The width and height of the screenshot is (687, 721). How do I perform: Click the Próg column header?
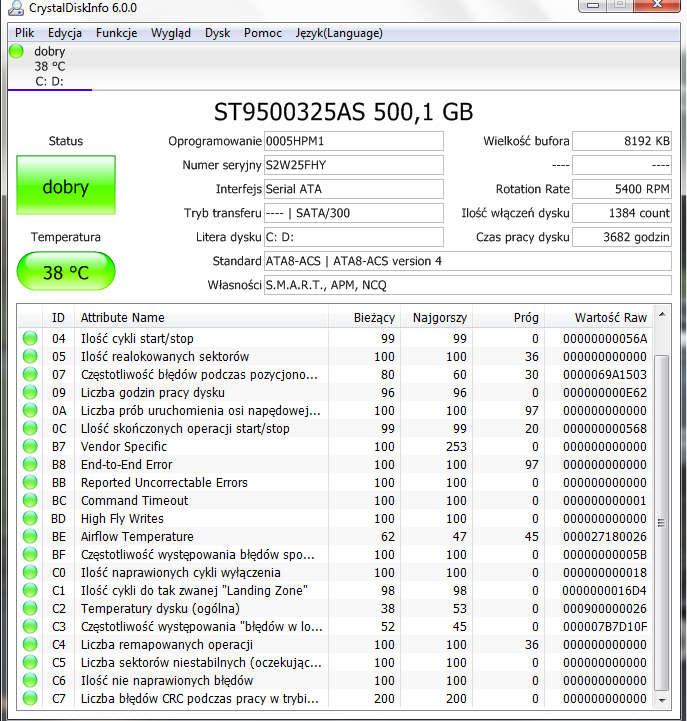click(509, 317)
